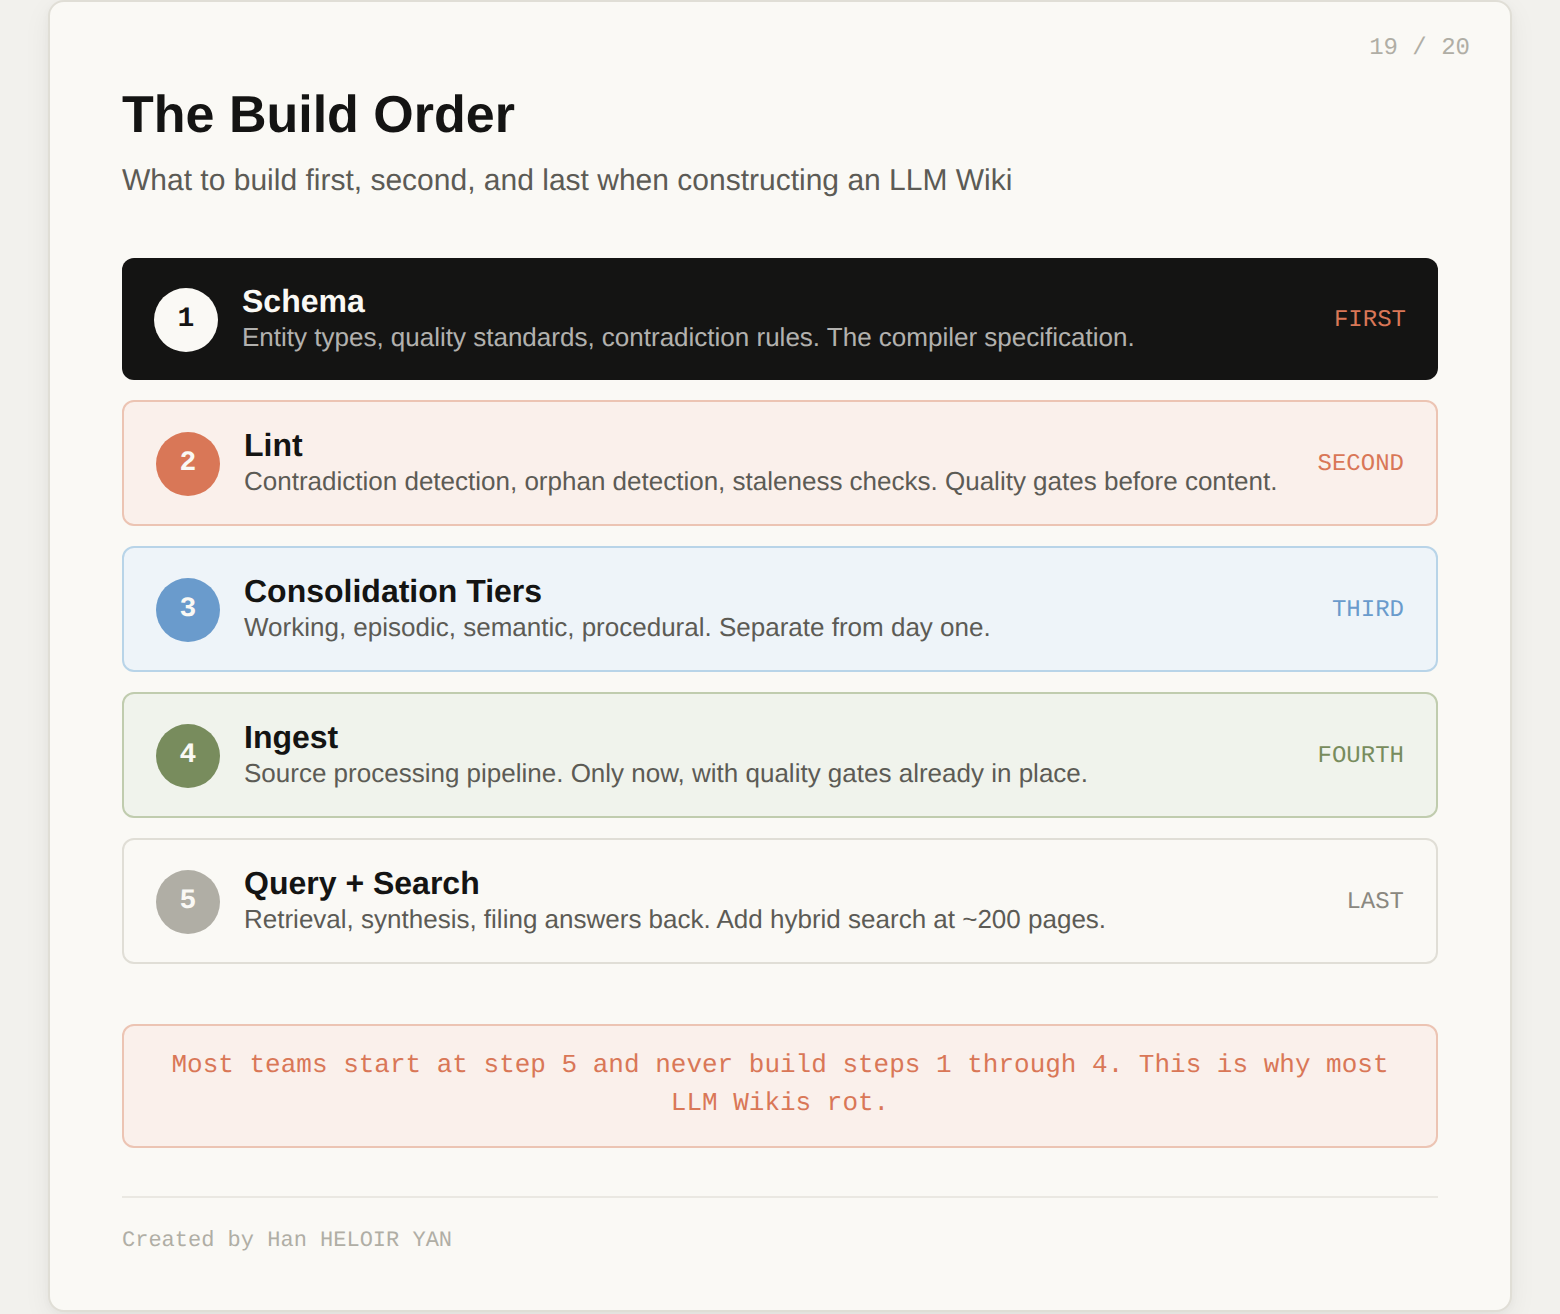Click the orange number 2 circle
This screenshot has height=1314, width=1560.
[188, 463]
